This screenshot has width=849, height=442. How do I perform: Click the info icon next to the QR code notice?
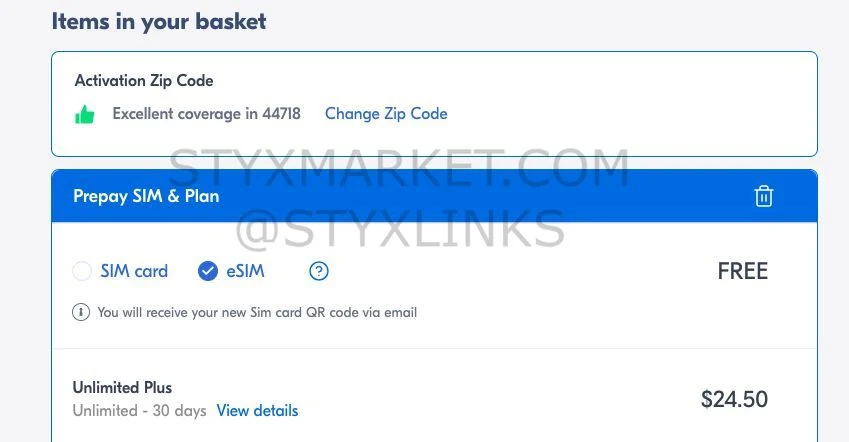(81, 312)
